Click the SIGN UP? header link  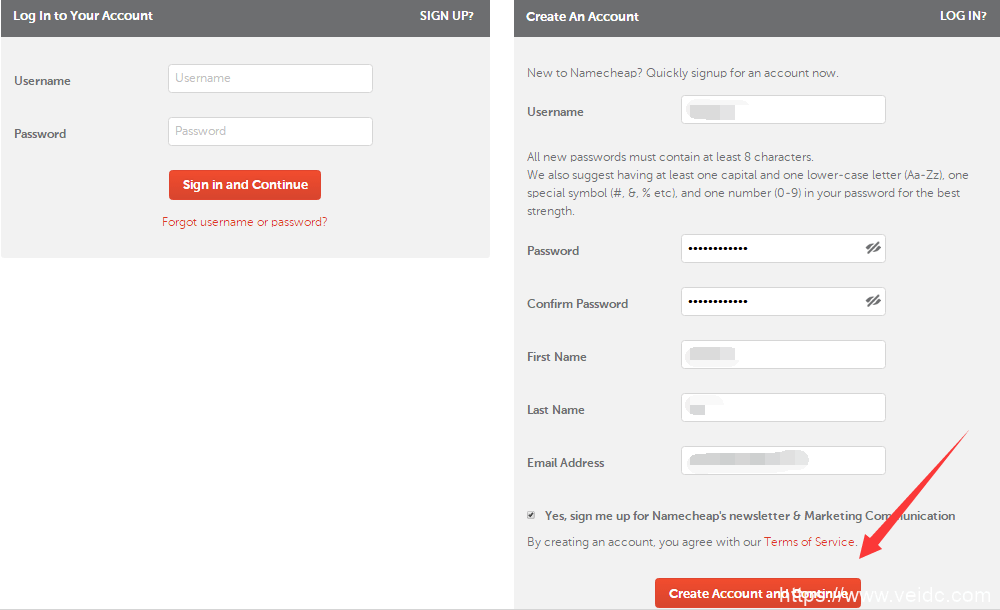pos(447,16)
